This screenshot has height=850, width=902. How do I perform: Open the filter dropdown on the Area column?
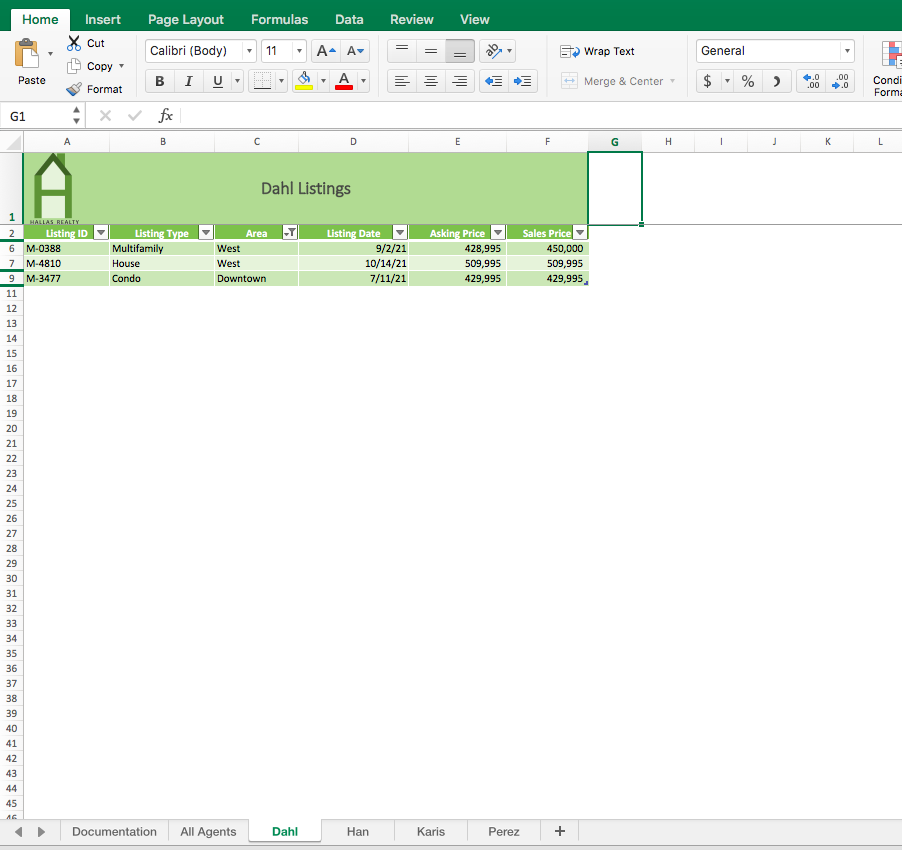pos(290,232)
